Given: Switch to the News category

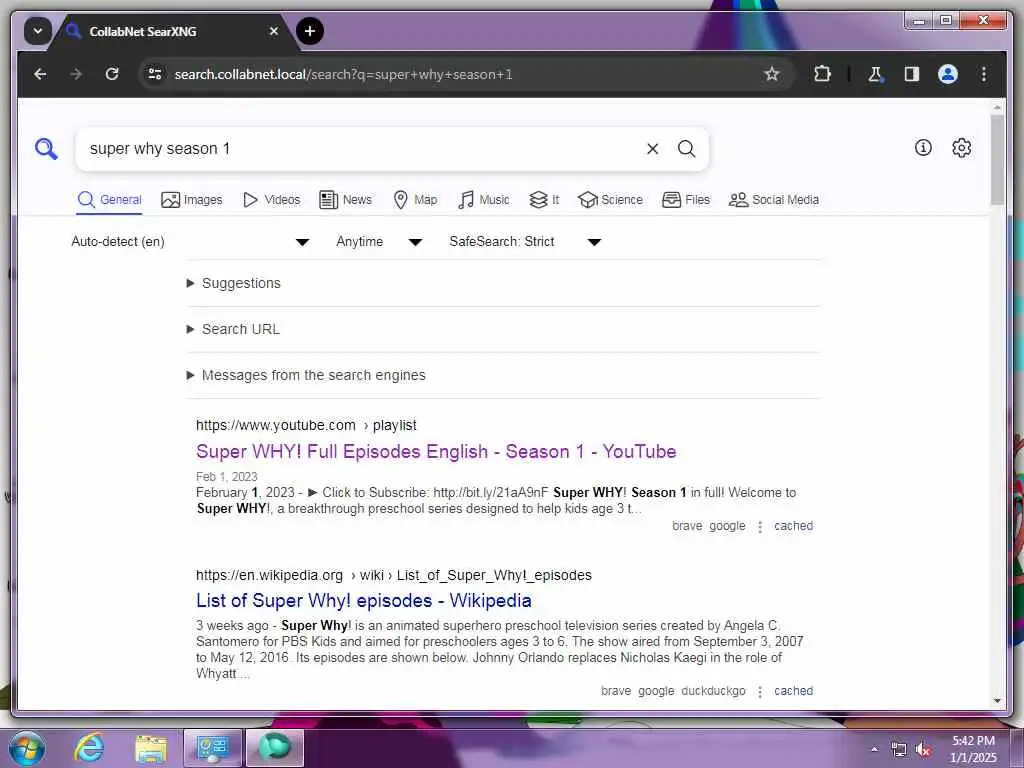Looking at the screenshot, I should coord(345,200).
